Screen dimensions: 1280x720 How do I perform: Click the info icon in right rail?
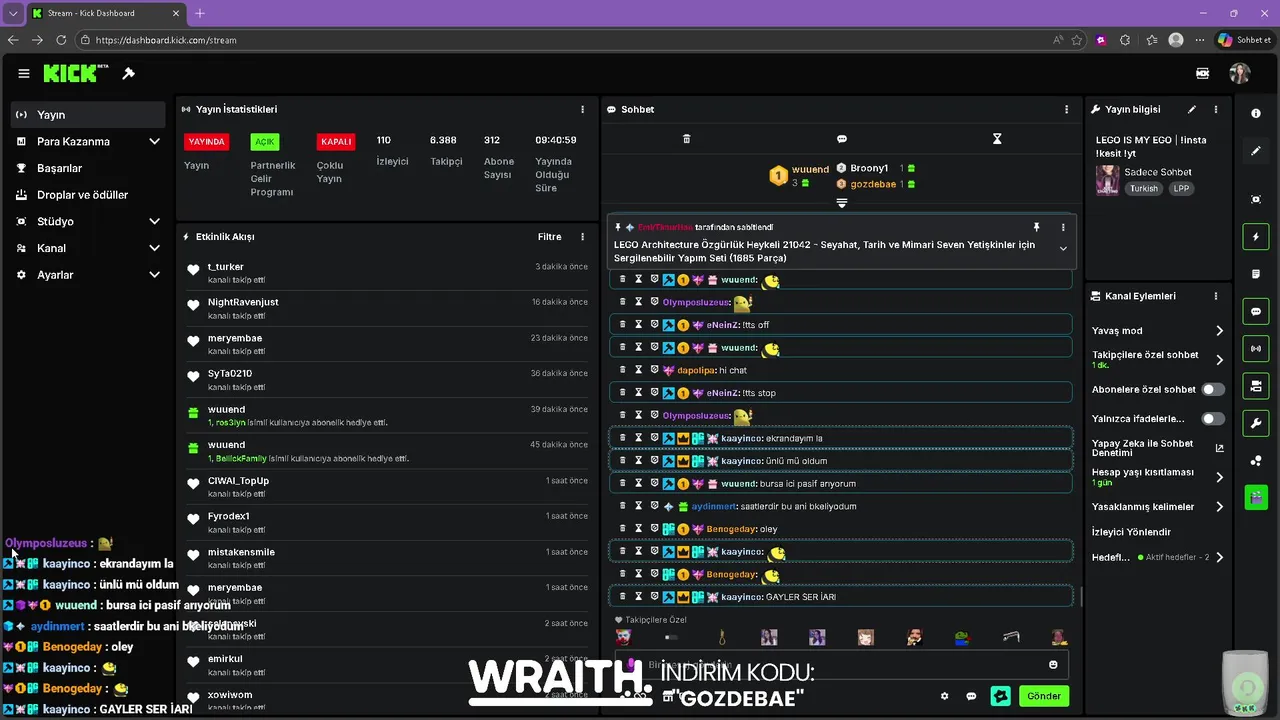pyautogui.click(x=1256, y=114)
